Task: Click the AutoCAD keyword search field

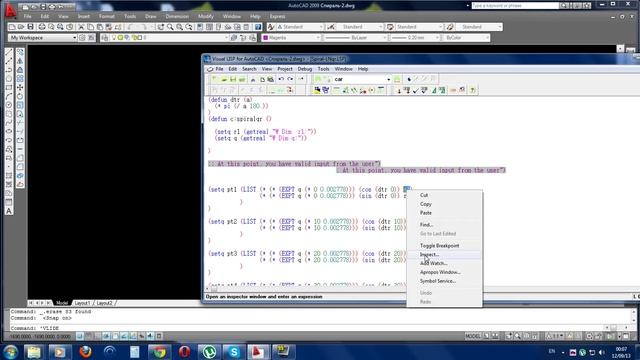Action: pos(515,6)
